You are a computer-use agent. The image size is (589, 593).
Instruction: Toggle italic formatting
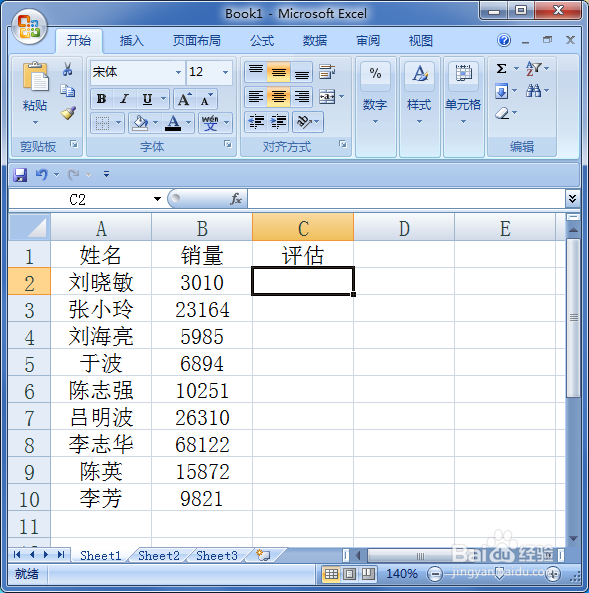tap(124, 99)
